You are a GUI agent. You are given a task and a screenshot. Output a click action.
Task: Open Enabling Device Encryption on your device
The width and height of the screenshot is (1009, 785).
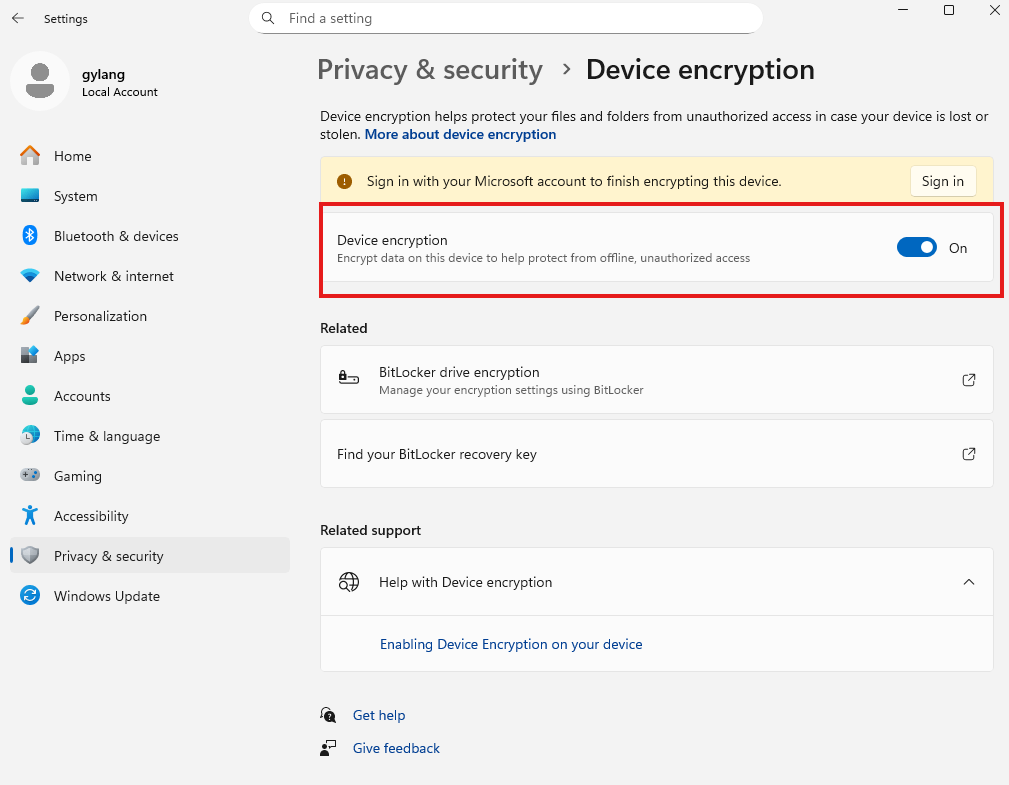point(511,644)
